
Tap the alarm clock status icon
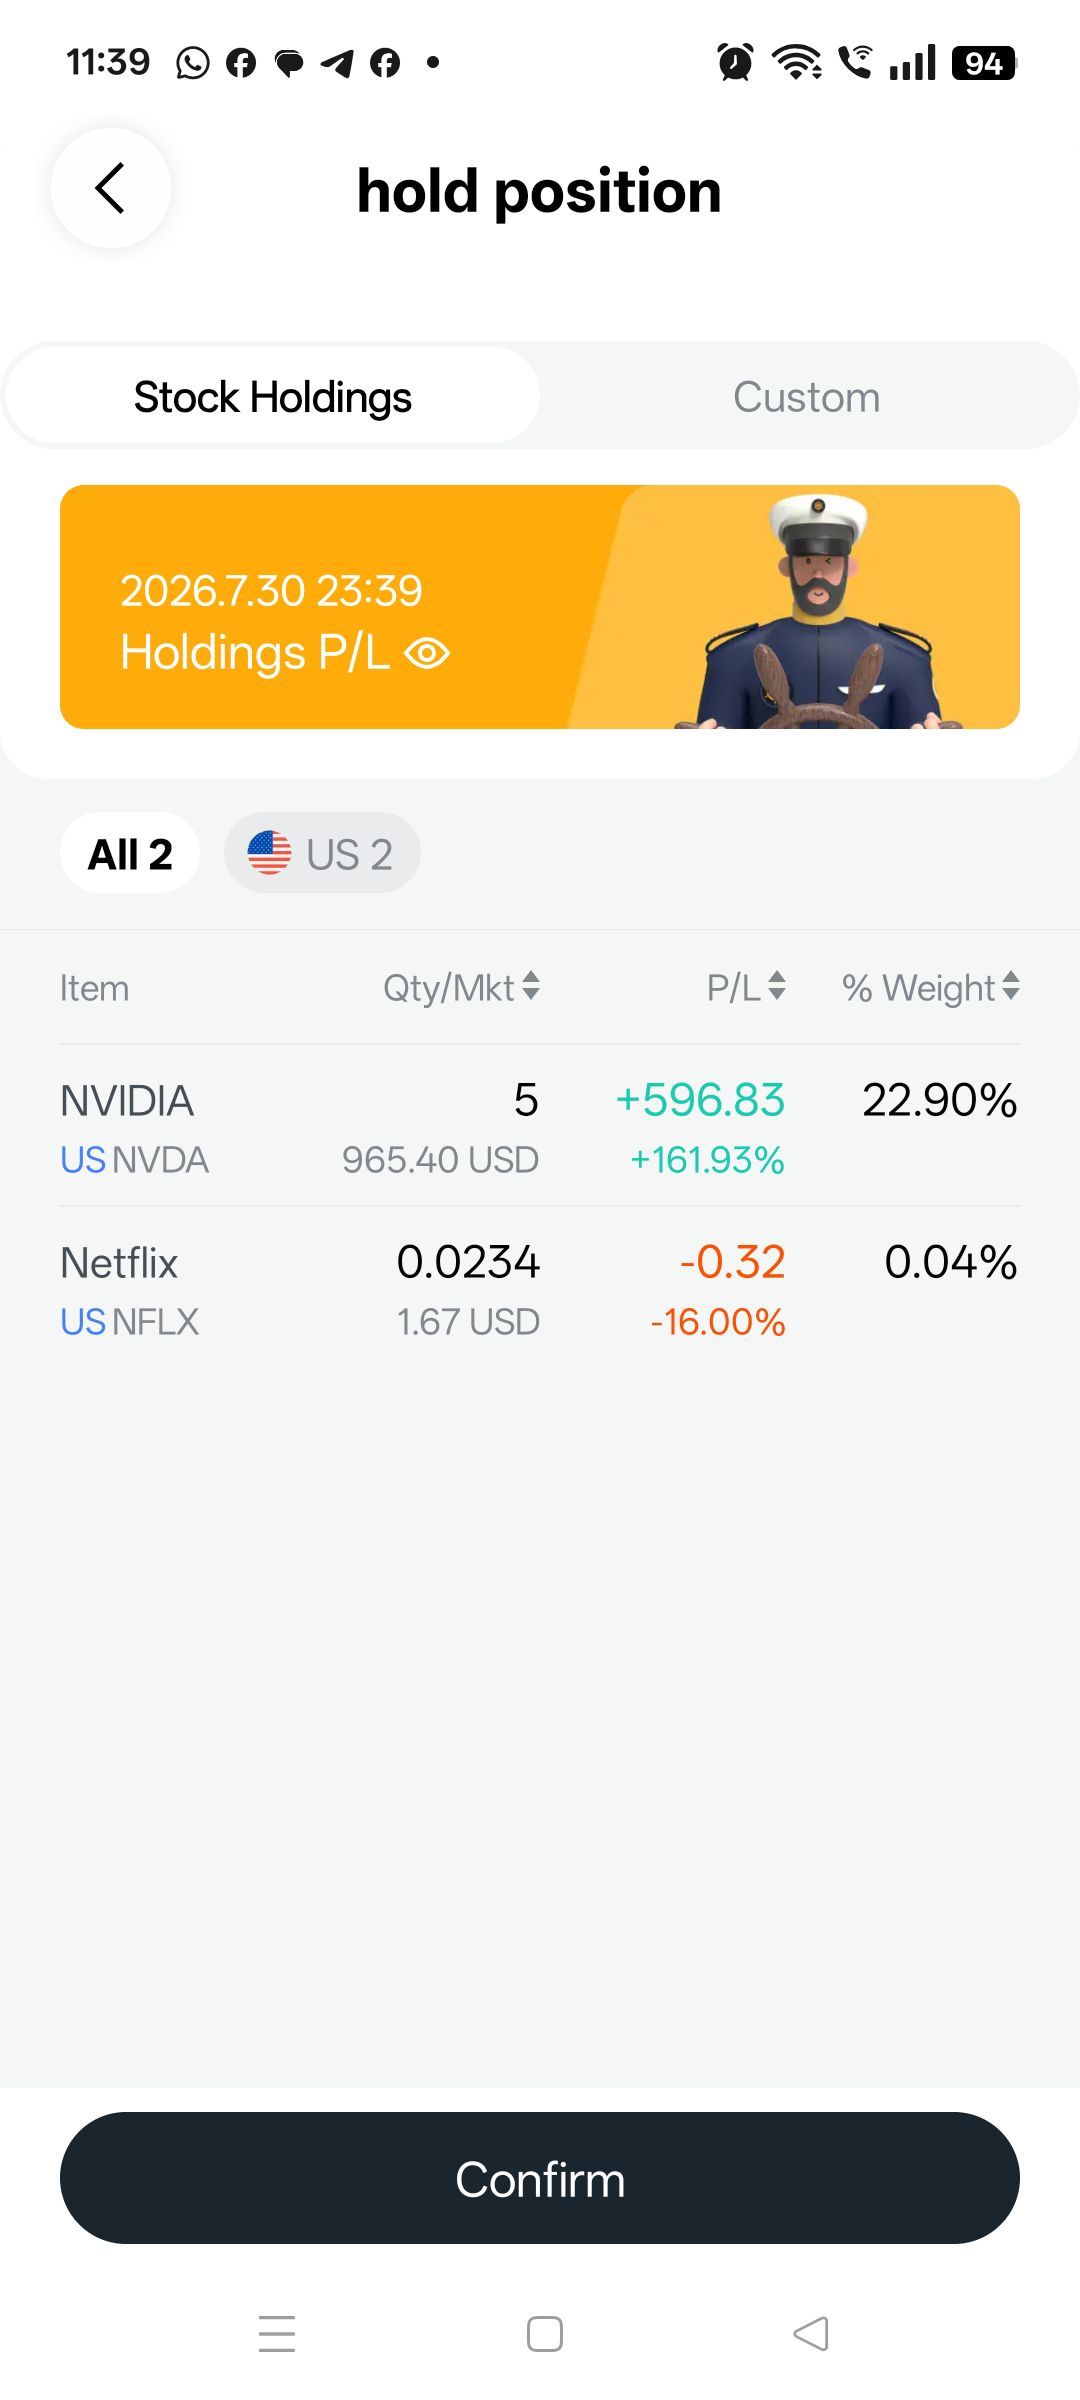click(x=735, y=62)
